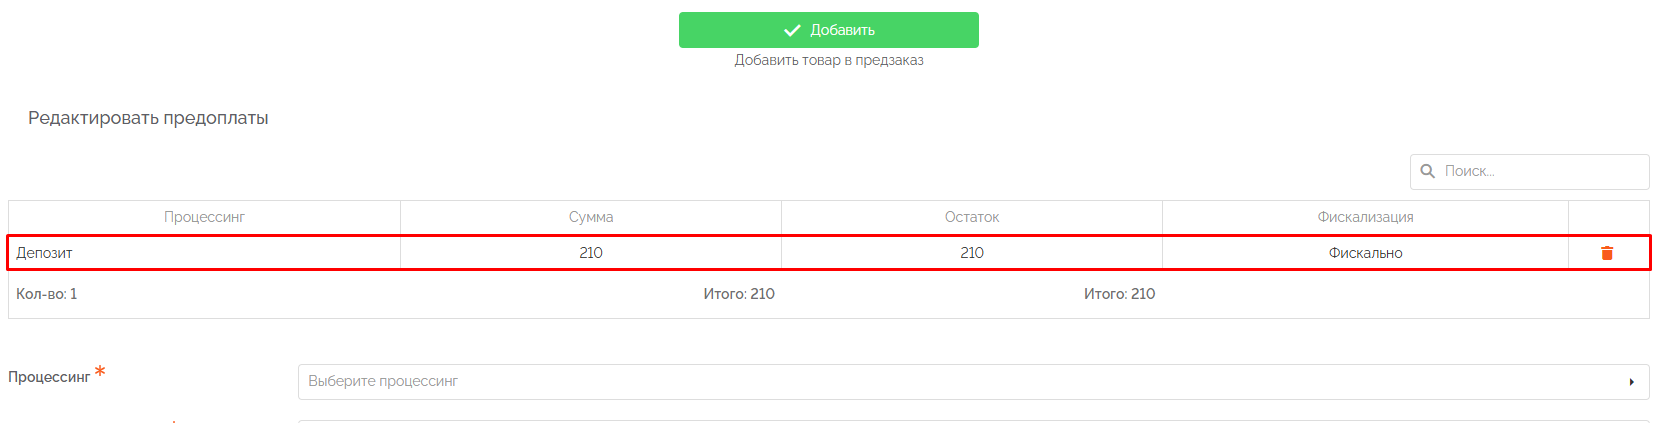This screenshot has width=1664, height=423.
Task: Select the Депозит cell in the table
Action: [45, 253]
